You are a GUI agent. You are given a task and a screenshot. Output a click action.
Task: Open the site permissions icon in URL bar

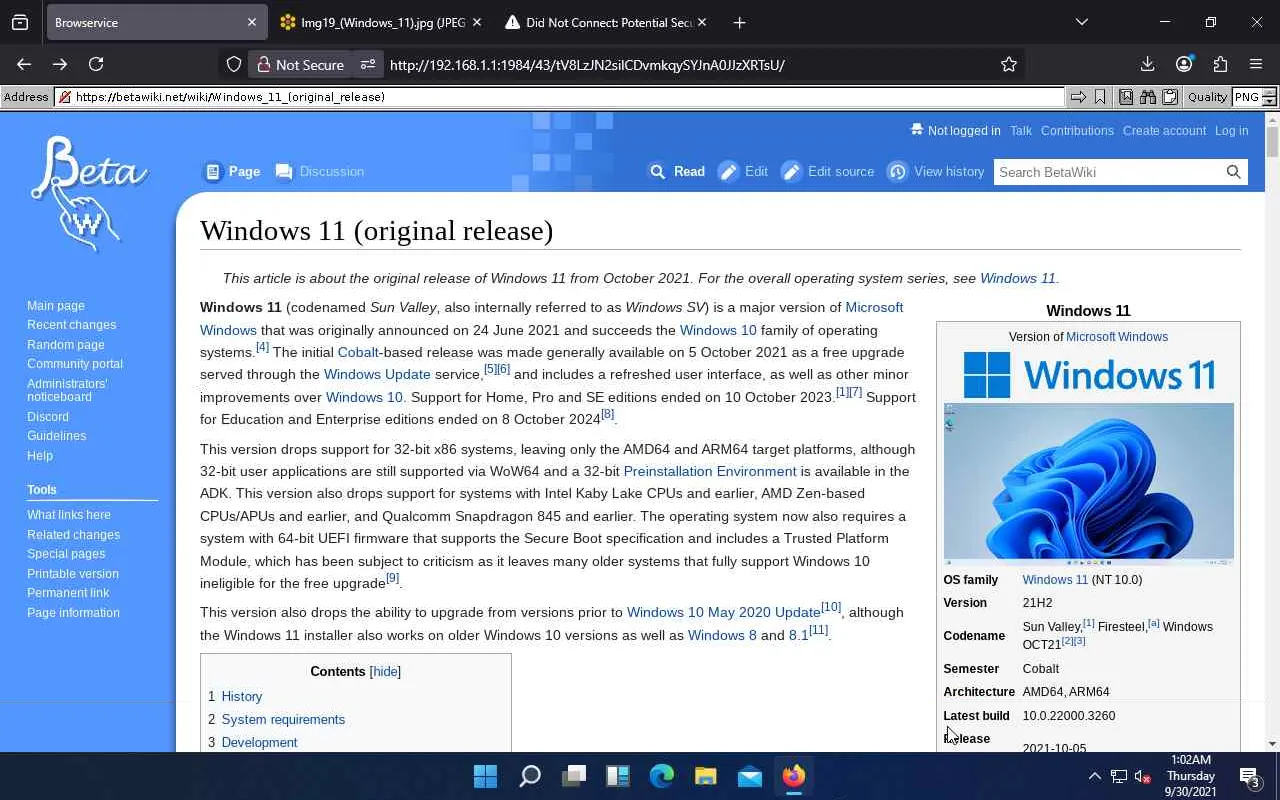coord(368,64)
